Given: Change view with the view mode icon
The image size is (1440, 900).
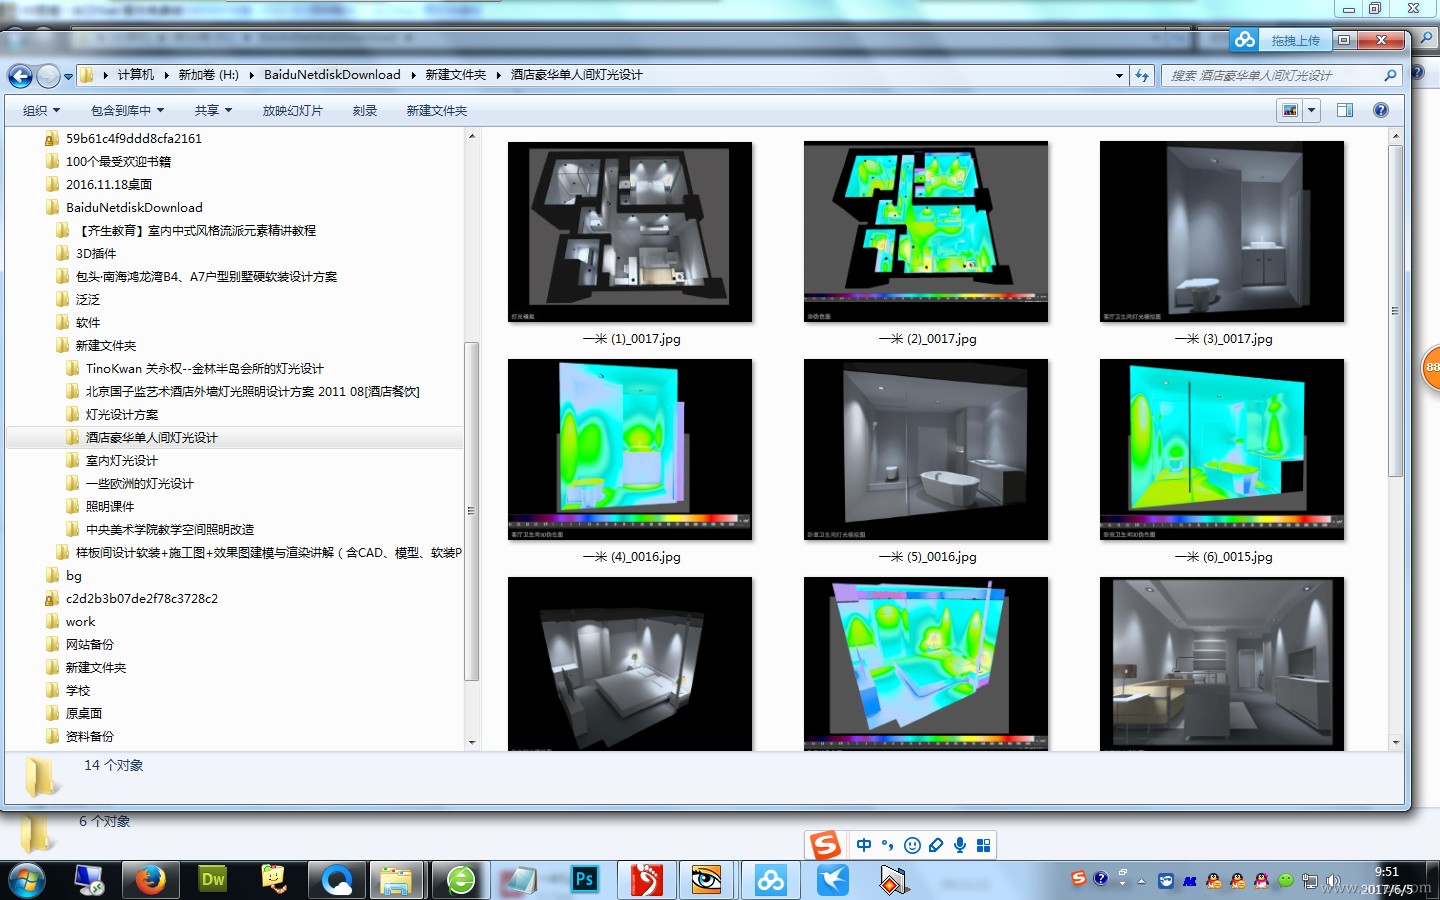Looking at the screenshot, I should point(1290,110).
